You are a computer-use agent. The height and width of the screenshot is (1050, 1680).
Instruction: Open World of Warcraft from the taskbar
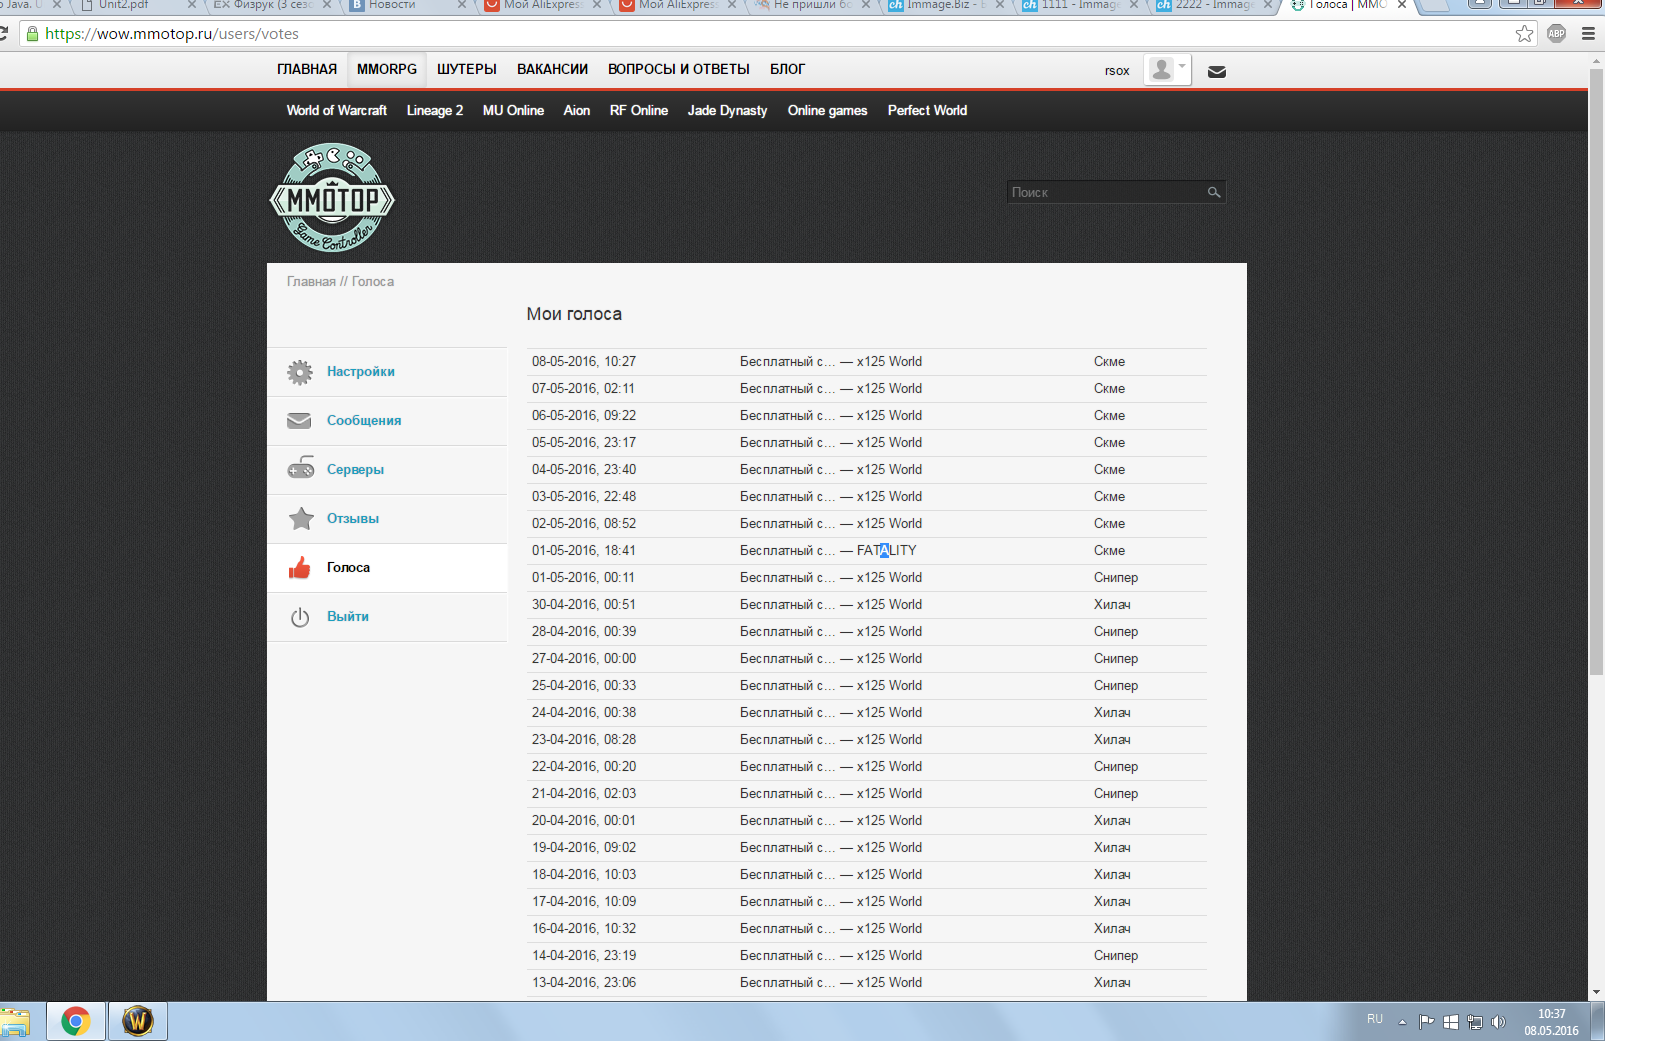tap(138, 1022)
